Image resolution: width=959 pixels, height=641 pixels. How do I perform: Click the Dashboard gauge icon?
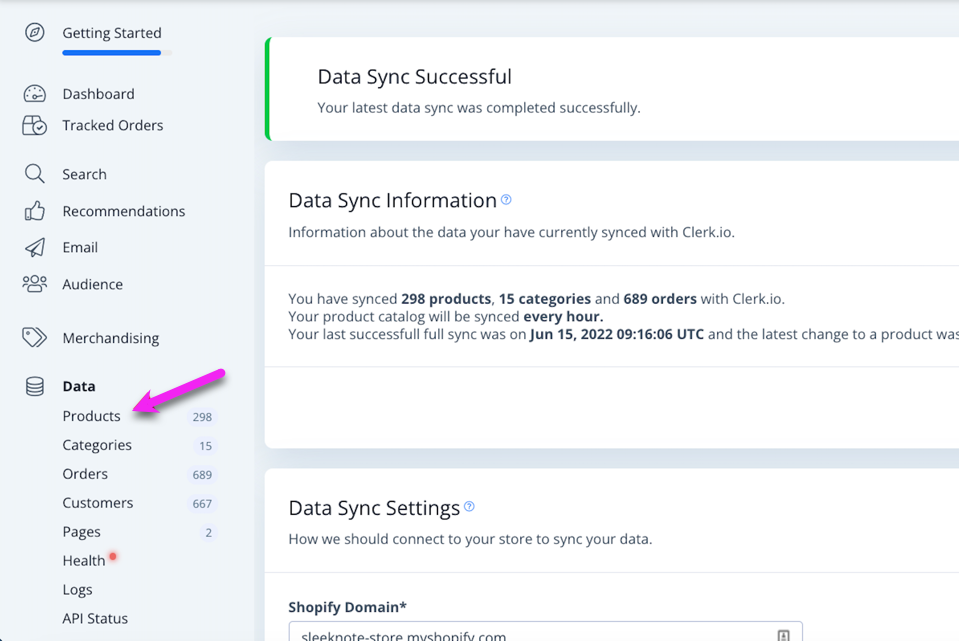35,94
